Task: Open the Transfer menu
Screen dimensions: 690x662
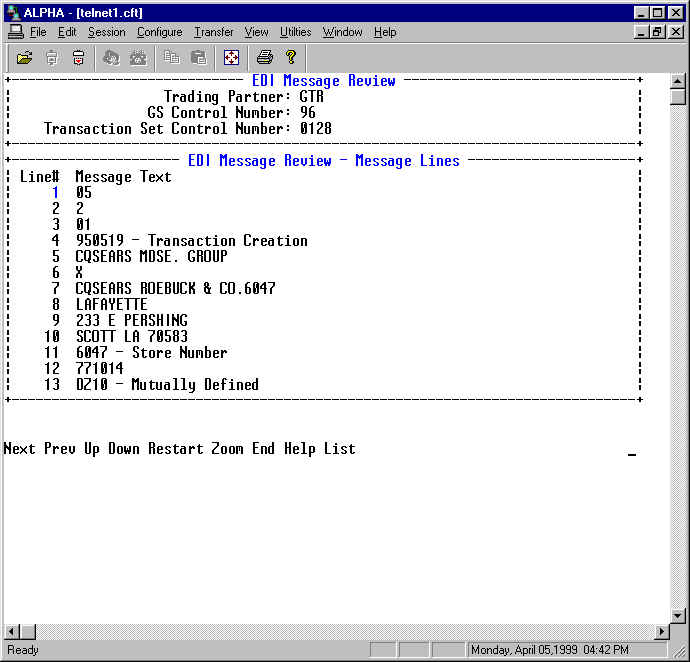Action: [x=213, y=32]
